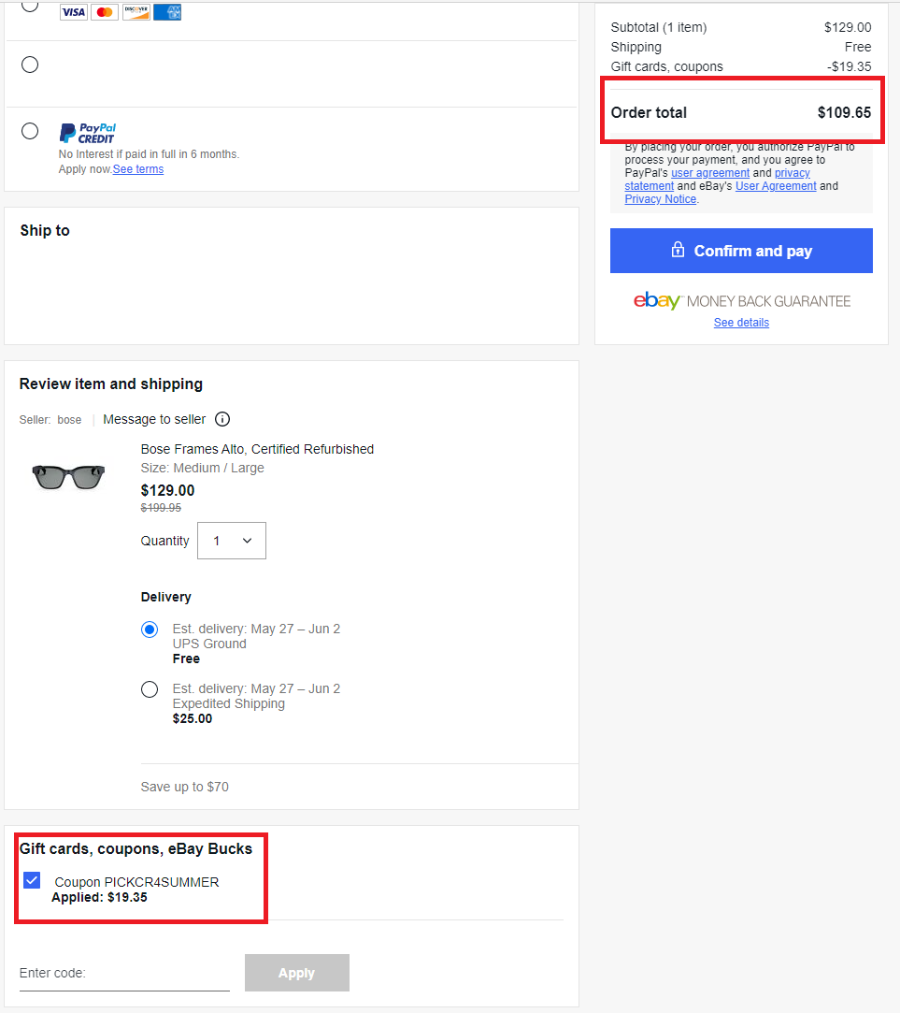Click the Bose Frames sunglasses thumbnail

coord(68,477)
